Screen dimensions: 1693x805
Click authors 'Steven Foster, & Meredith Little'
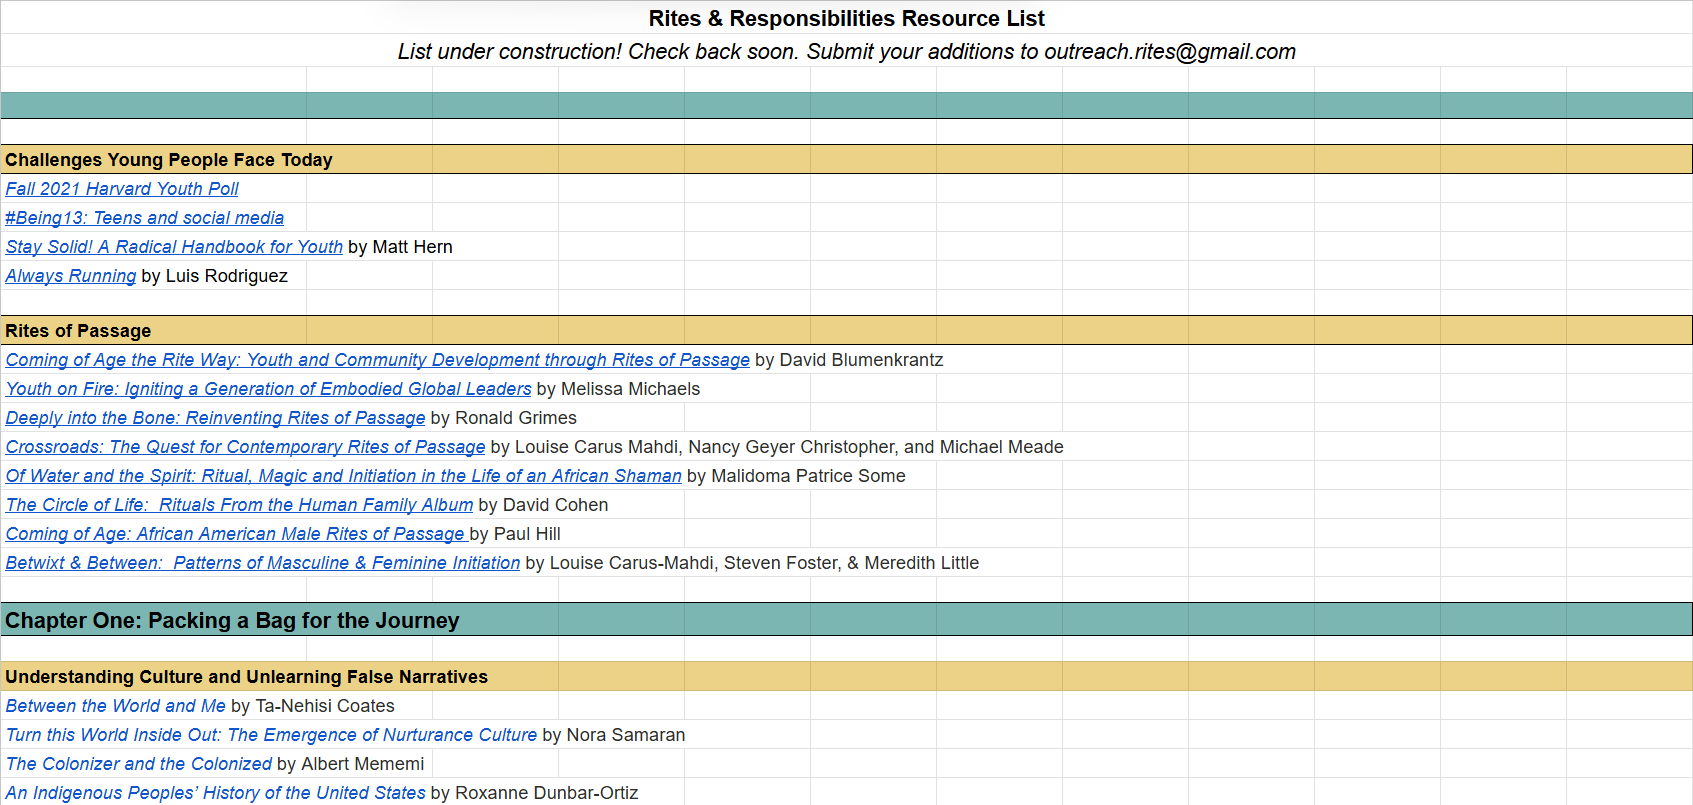click(x=851, y=563)
